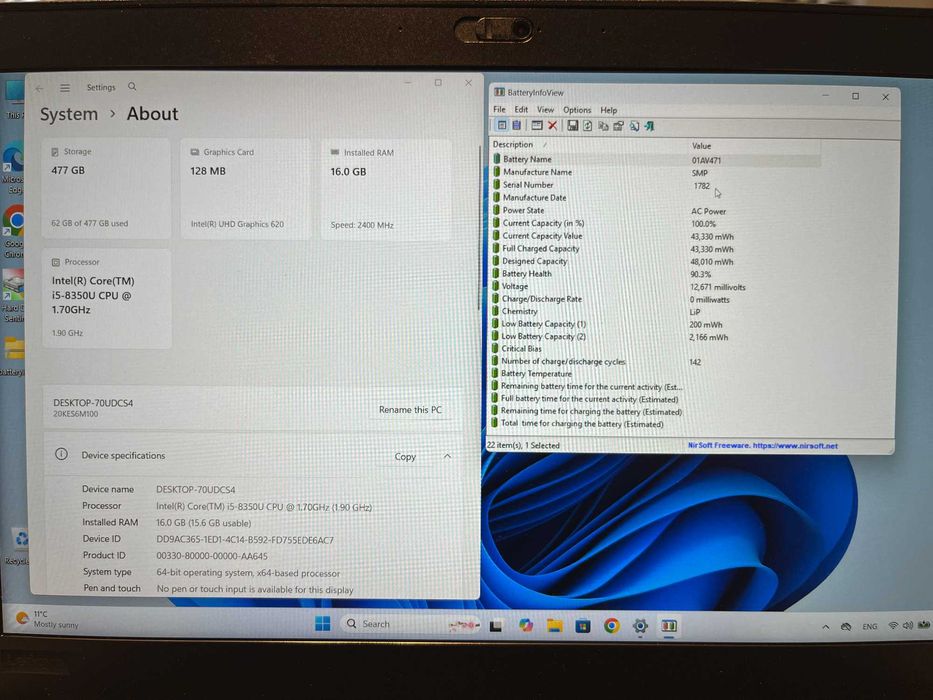This screenshot has height=700, width=933.
Task: Select the Full Charged Capacity row
Action: (x=656, y=249)
